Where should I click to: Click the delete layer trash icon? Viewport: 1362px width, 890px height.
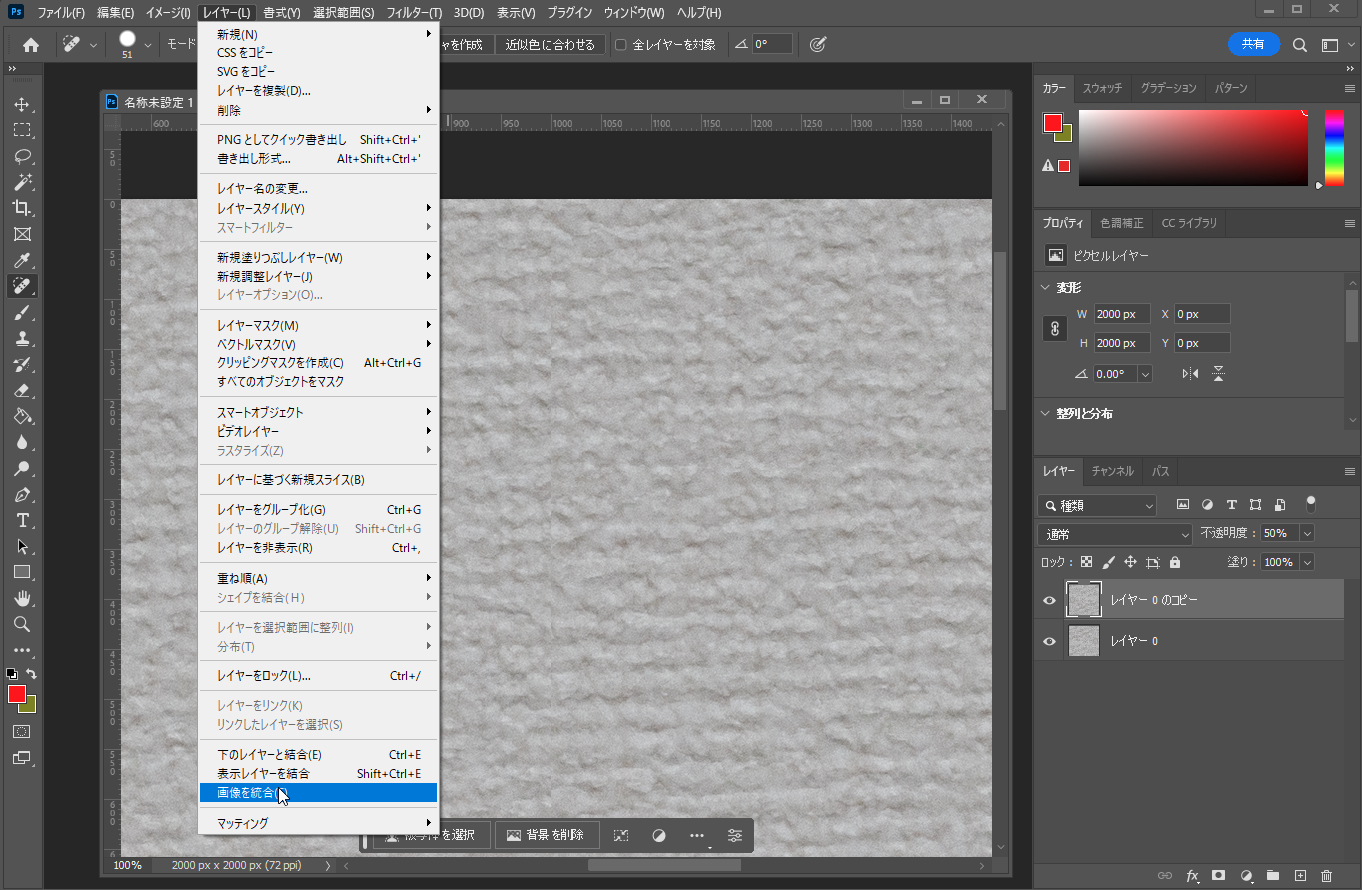pyautogui.click(x=1327, y=875)
